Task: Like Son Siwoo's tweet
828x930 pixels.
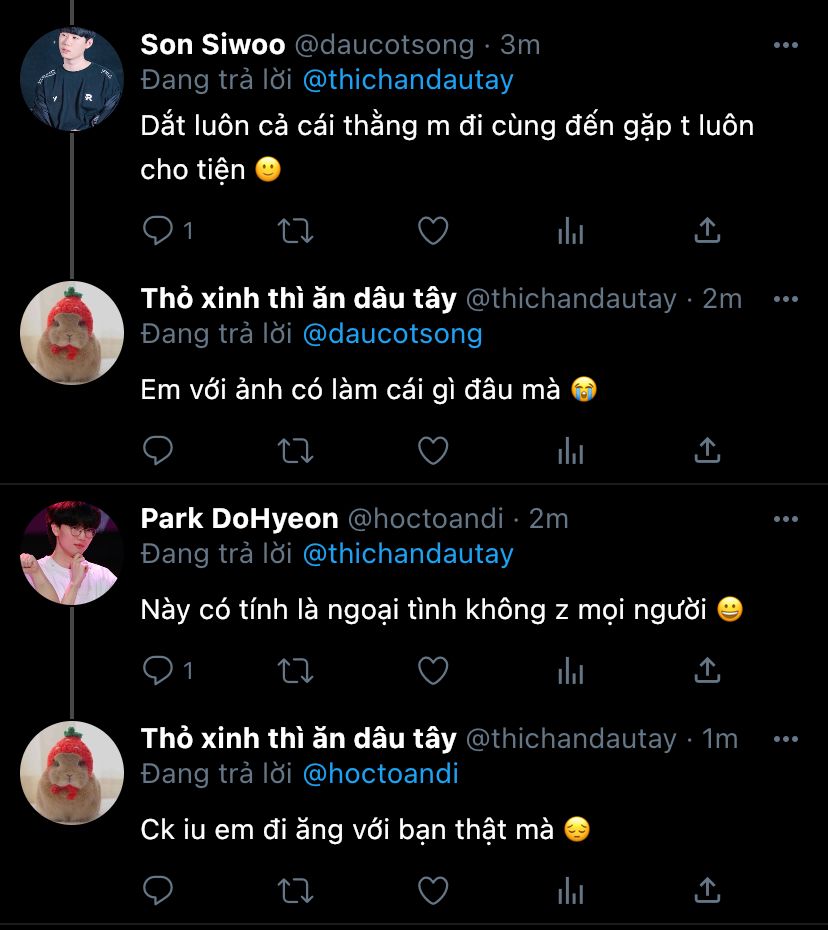Action: coord(432,231)
